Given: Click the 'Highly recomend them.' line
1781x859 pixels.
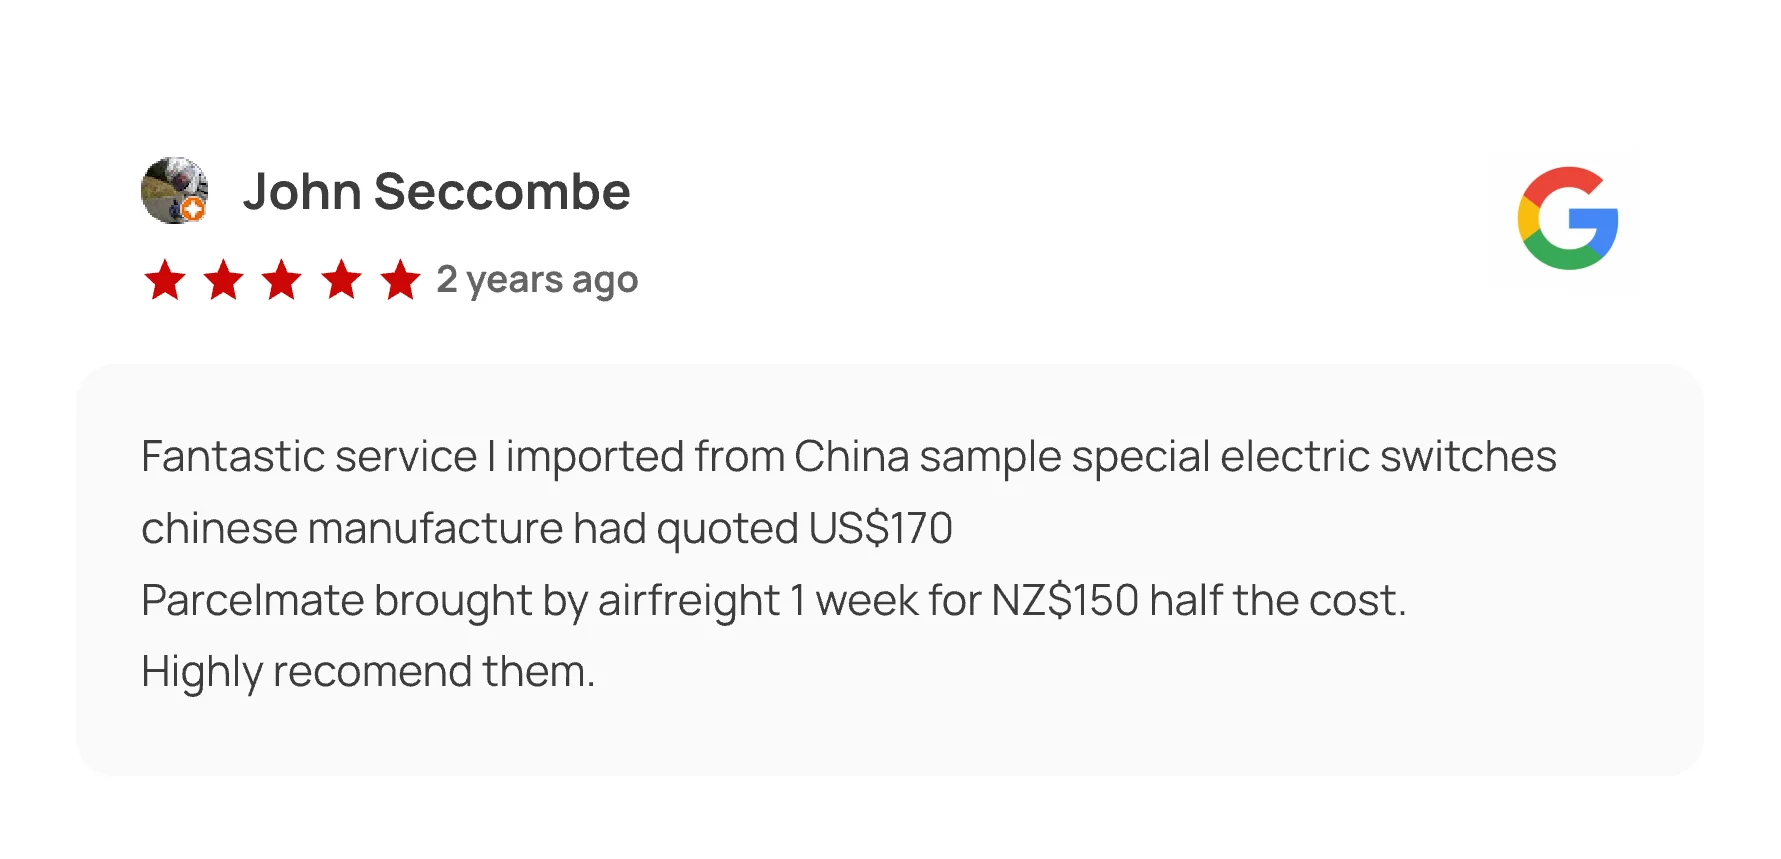Looking at the screenshot, I should pos(368,672).
